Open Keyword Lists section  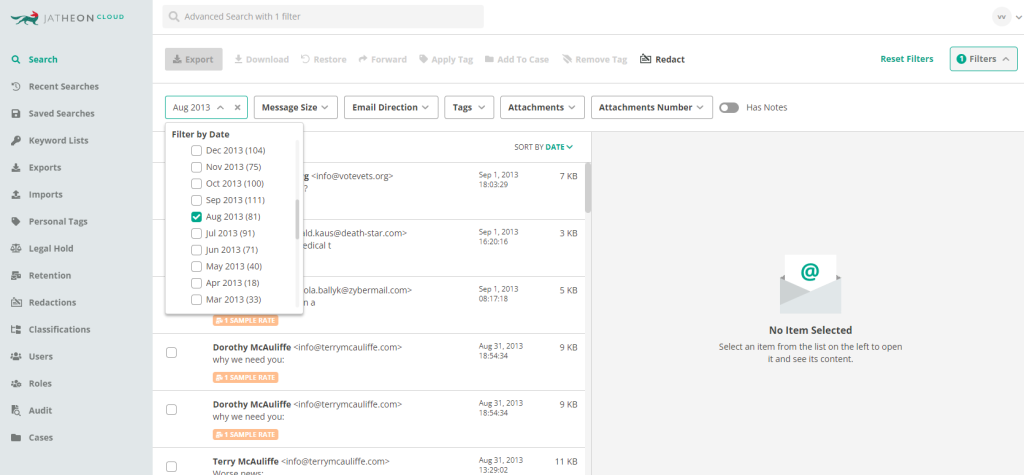(58, 140)
